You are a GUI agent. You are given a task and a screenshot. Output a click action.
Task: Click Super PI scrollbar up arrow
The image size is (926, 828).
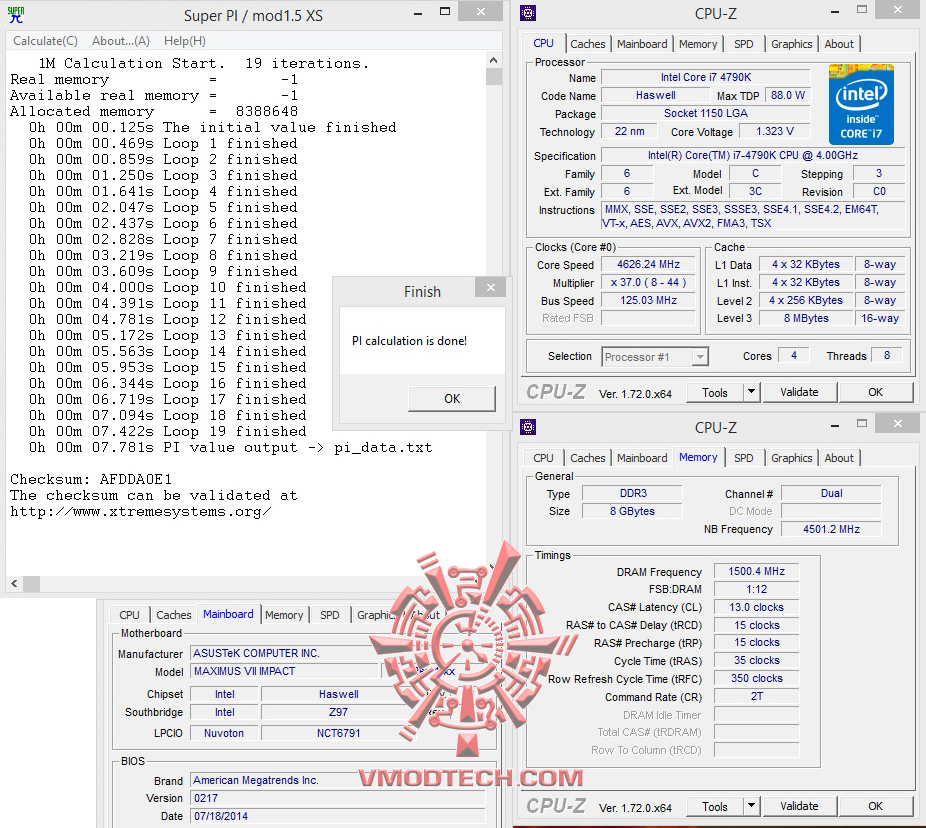(x=494, y=60)
